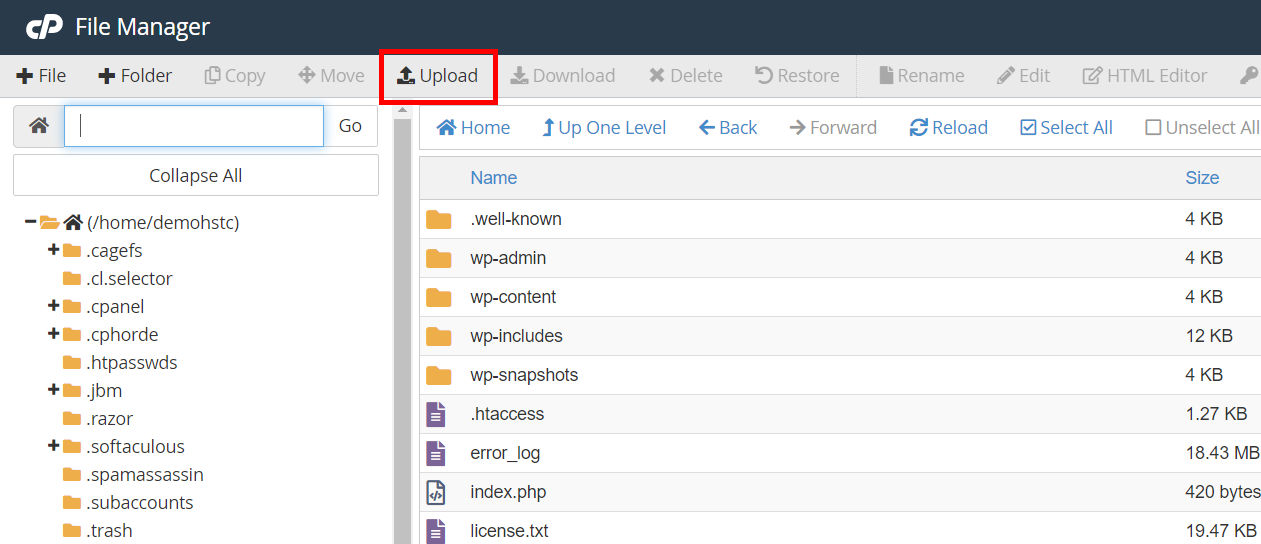Click the 18.43 MB size value
Screen dimensions: 1261x544
click(1222, 453)
